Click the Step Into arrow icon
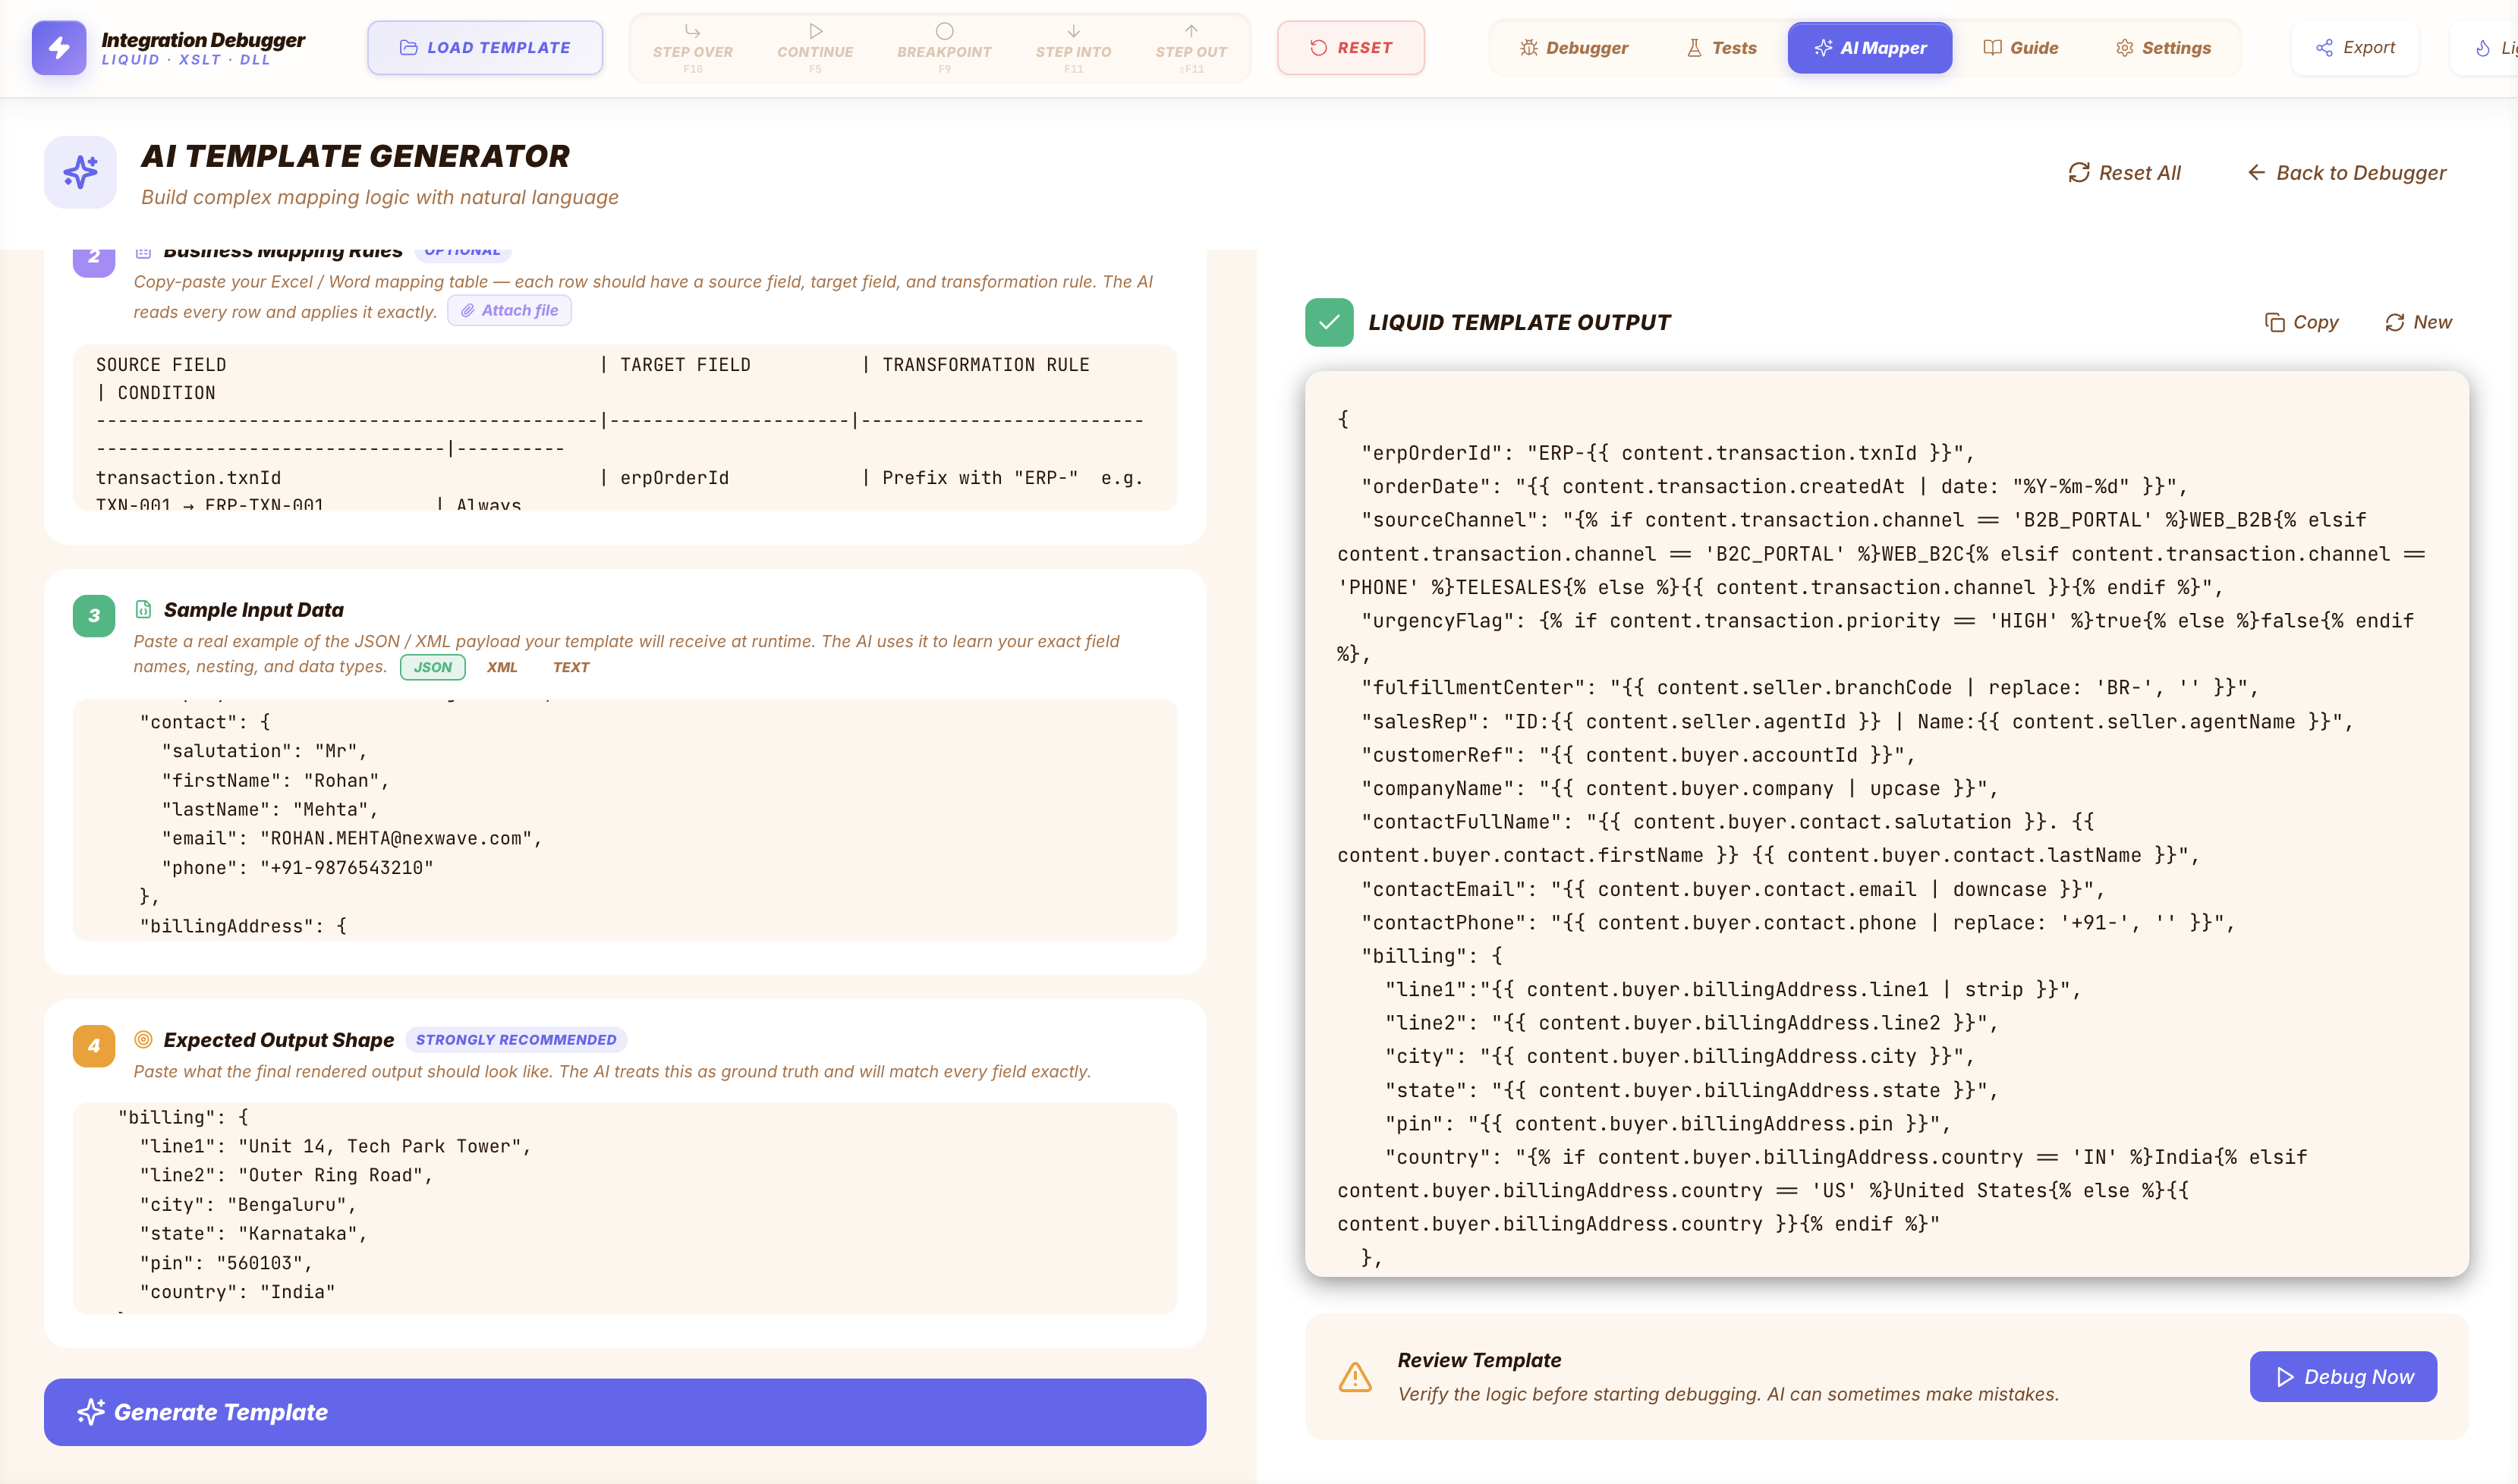 [1073, 32]
